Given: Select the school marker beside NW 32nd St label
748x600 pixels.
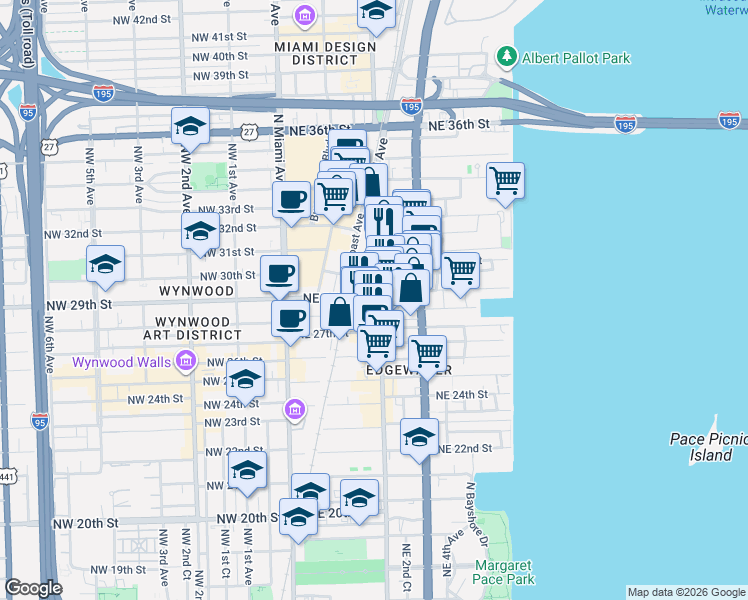Looking at the screenshot, I should pos(200,234).
